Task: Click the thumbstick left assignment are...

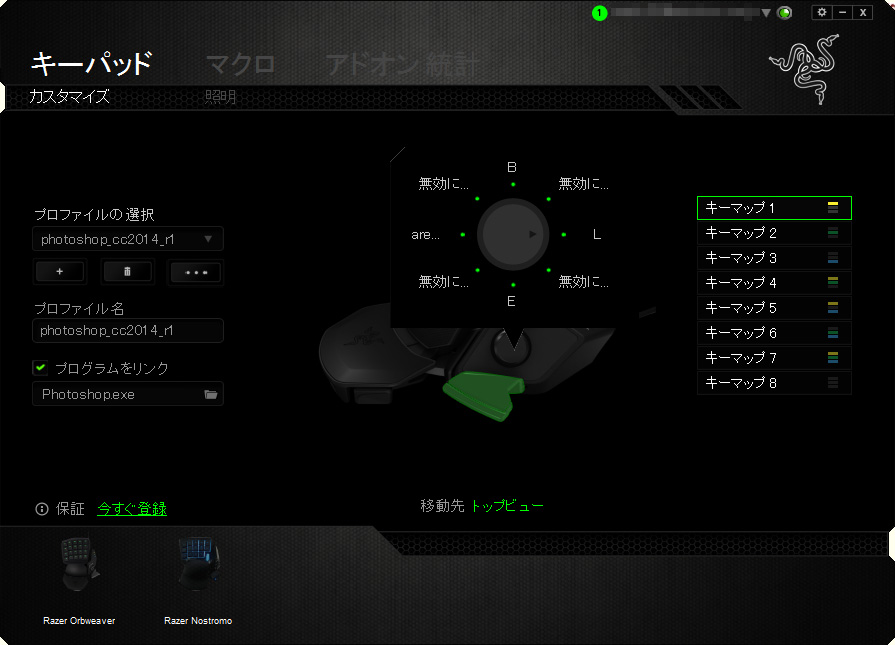Action: tap(425, 235)
